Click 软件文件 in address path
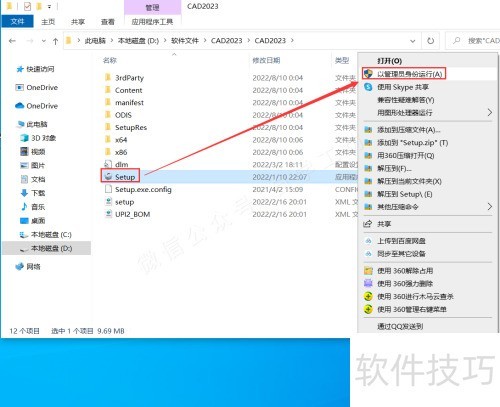 point(185,41)
